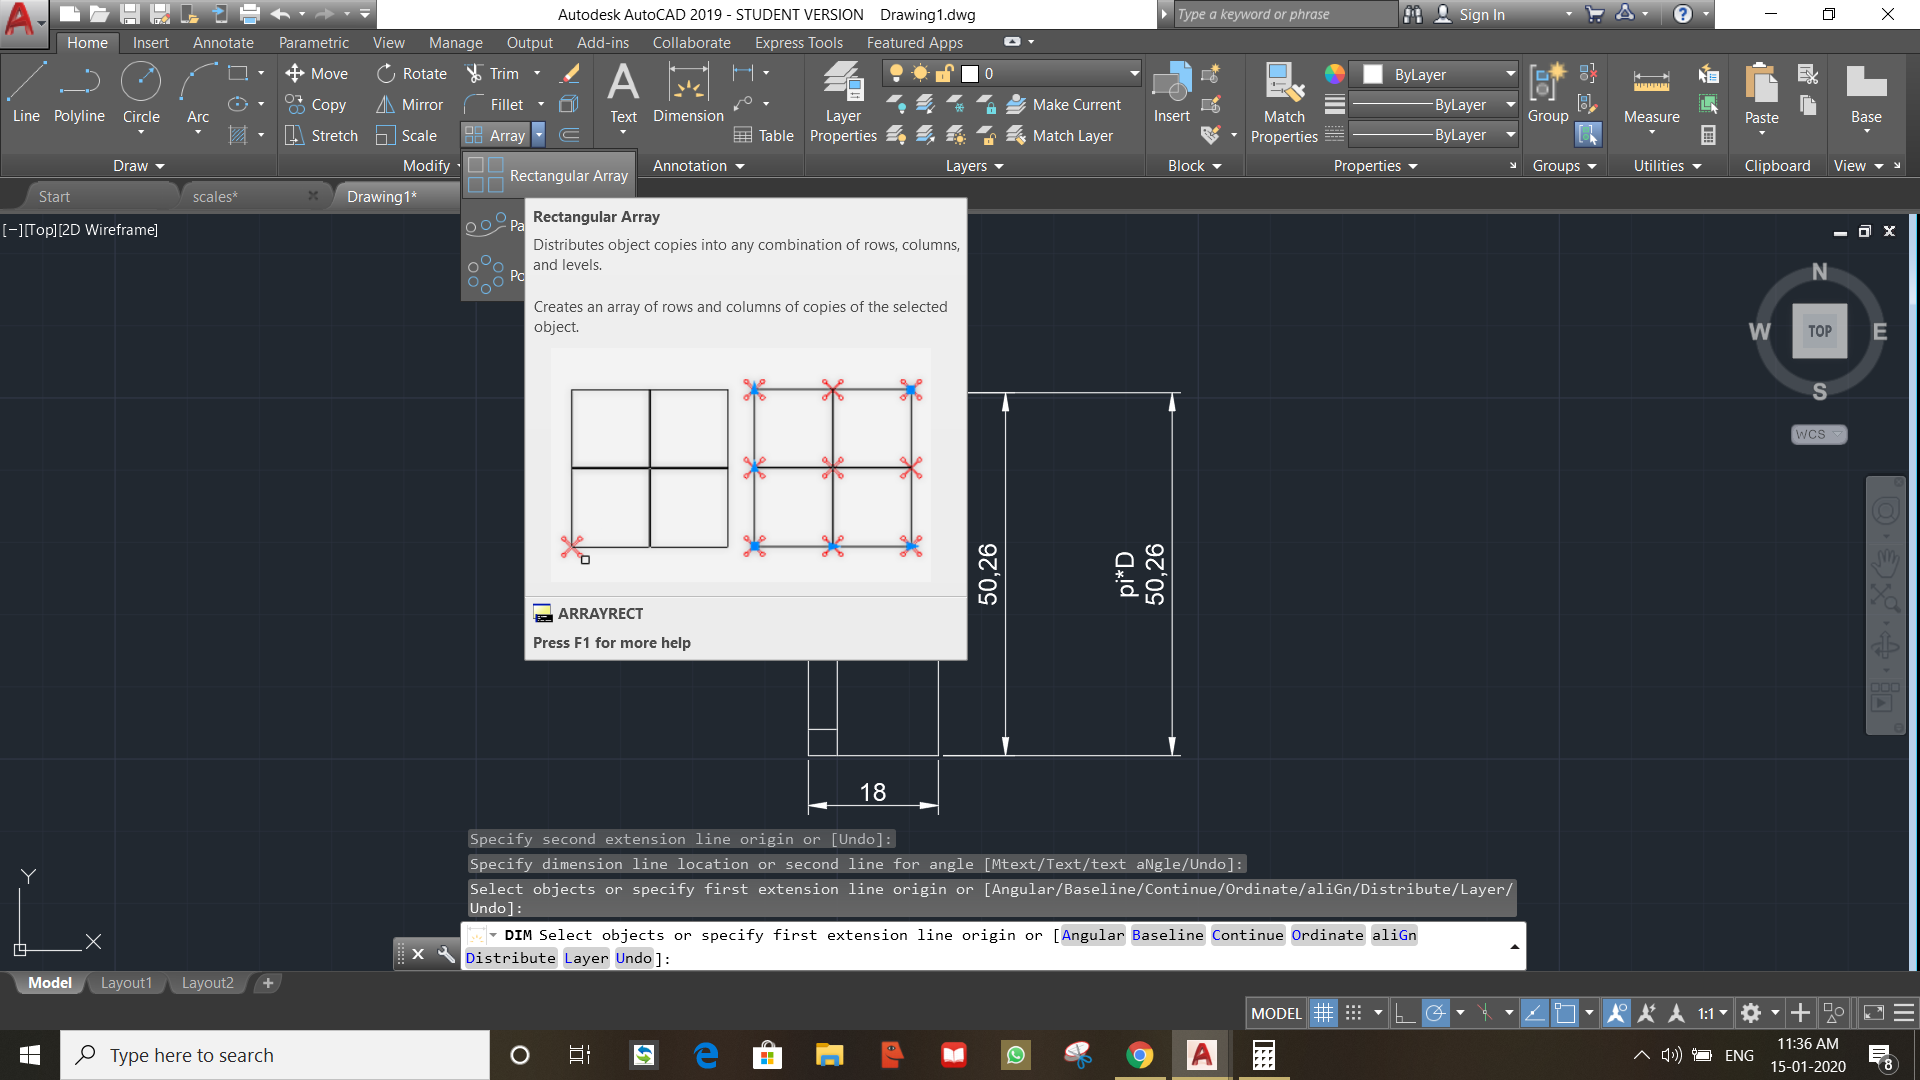Click the Mirror tool
Image resolution: width=1920 pixels, height=1080 pixels.
pyautogui.click(x=409, y=104)
